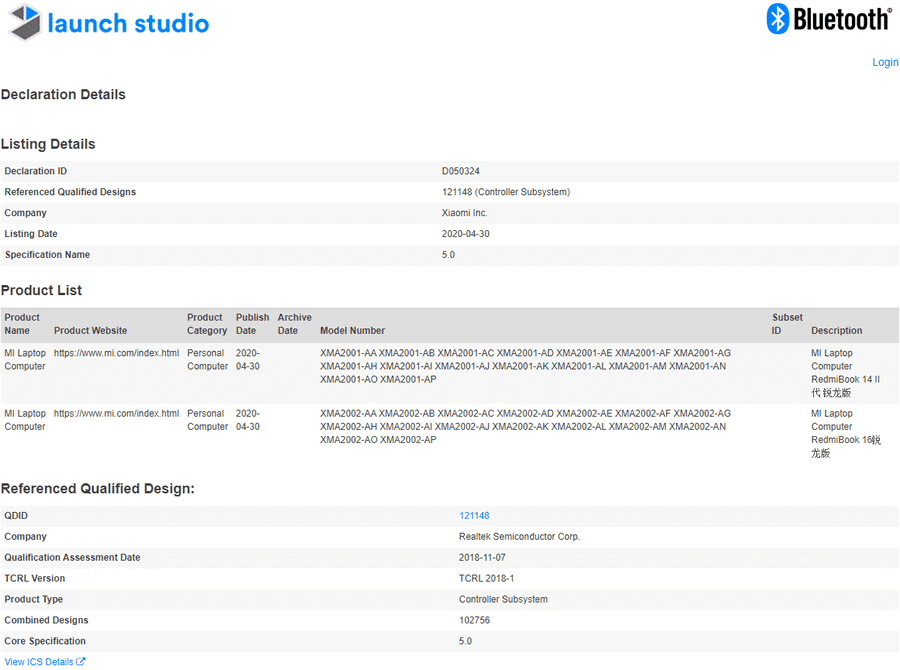Click the Product Type label
The height and width of the screenshot is (670, 900).
(x=33, y=599)
